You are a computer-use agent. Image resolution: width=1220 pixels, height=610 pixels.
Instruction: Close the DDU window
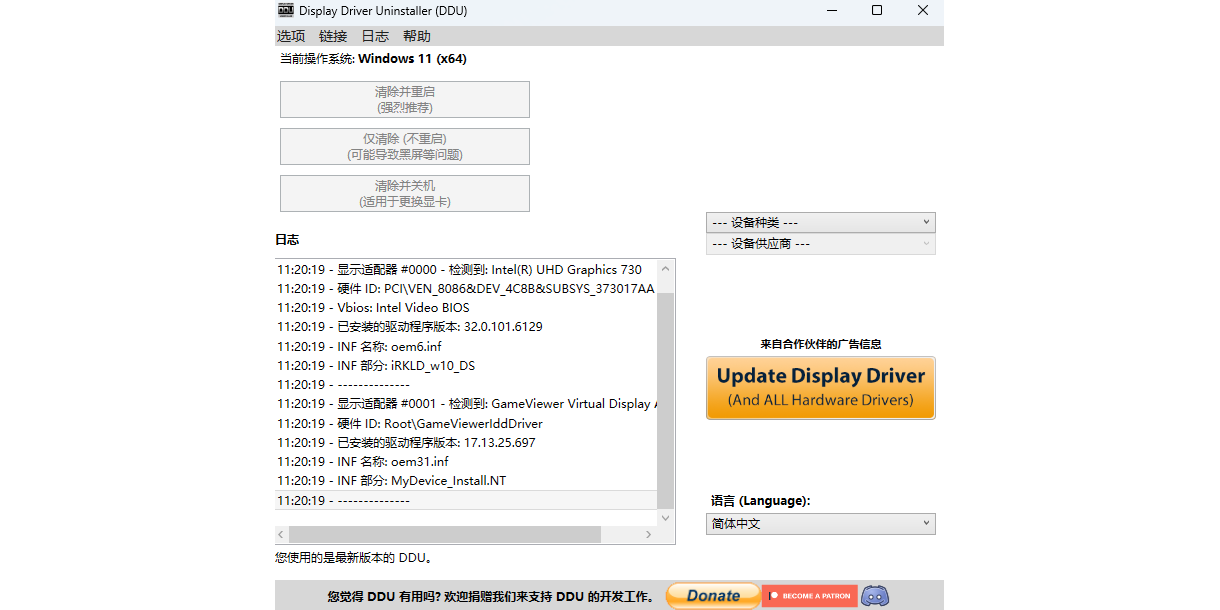coord(922,11)
